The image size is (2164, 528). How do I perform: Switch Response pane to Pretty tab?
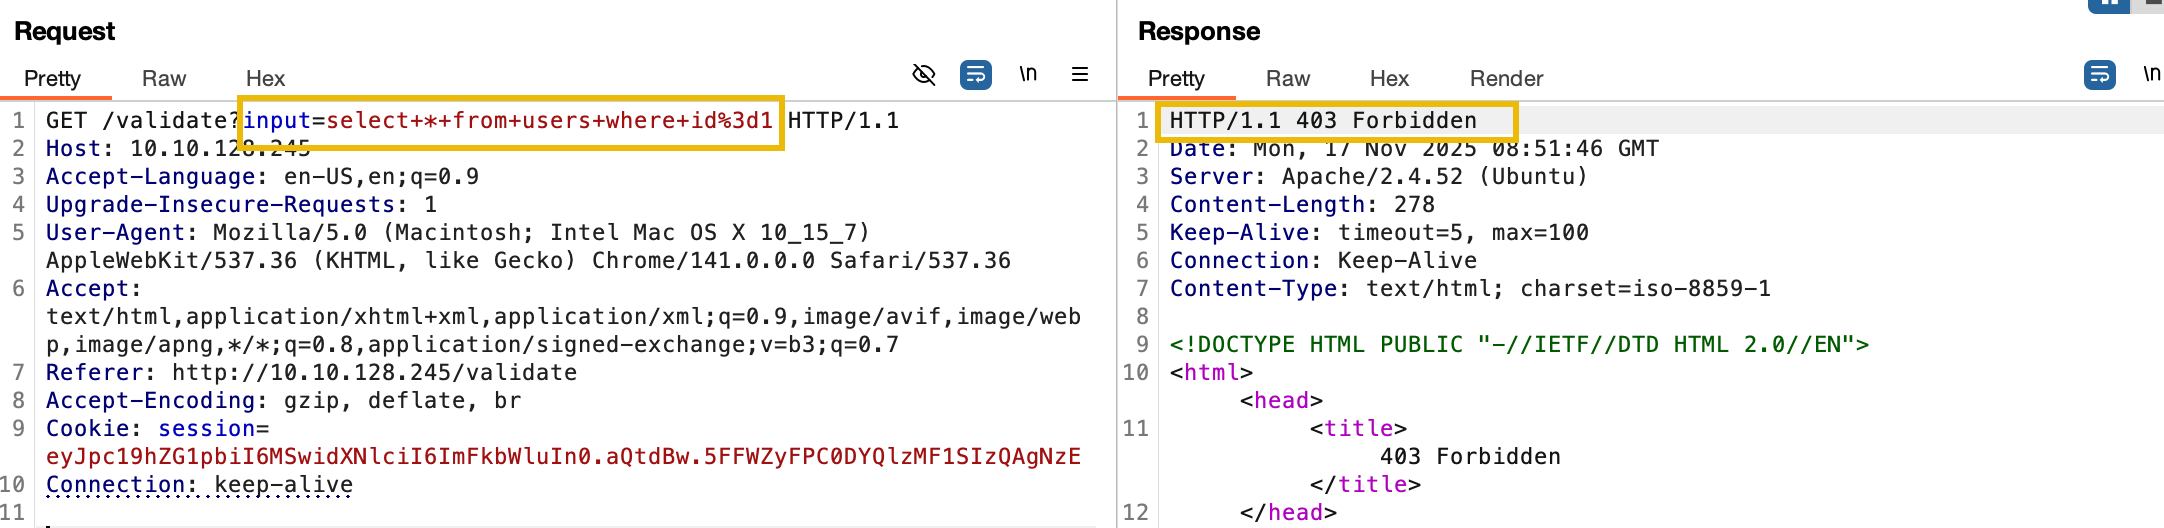click(1176, 78)
